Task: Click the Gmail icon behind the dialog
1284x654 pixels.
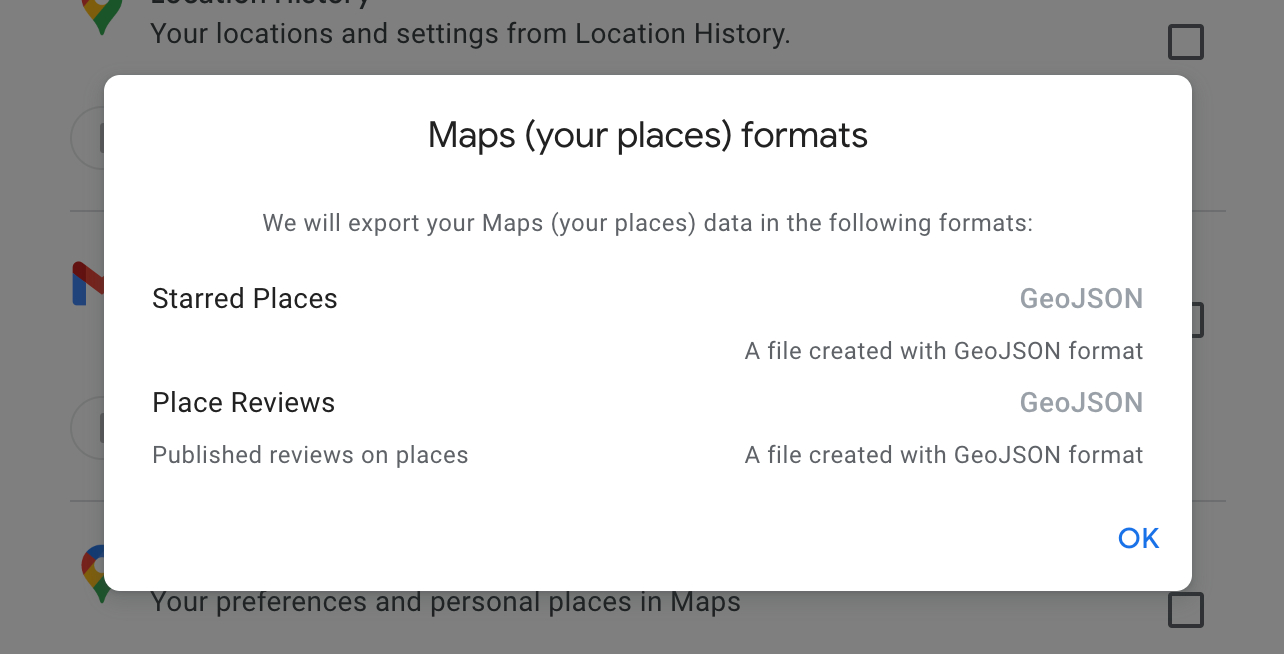Action: click(87, 285)
